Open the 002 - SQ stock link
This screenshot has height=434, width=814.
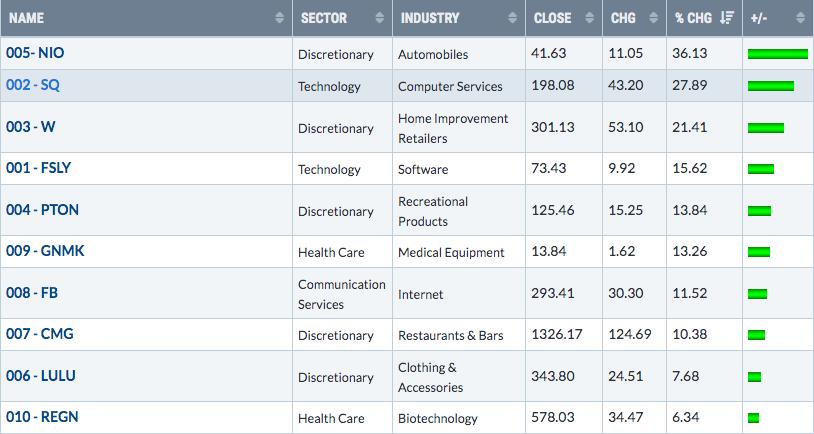pyautogui.click(x=33, y=85)
